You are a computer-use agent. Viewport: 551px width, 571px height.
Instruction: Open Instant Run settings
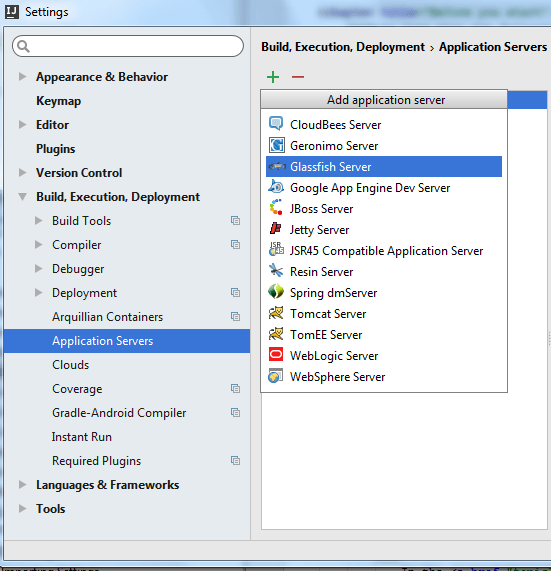82,437
